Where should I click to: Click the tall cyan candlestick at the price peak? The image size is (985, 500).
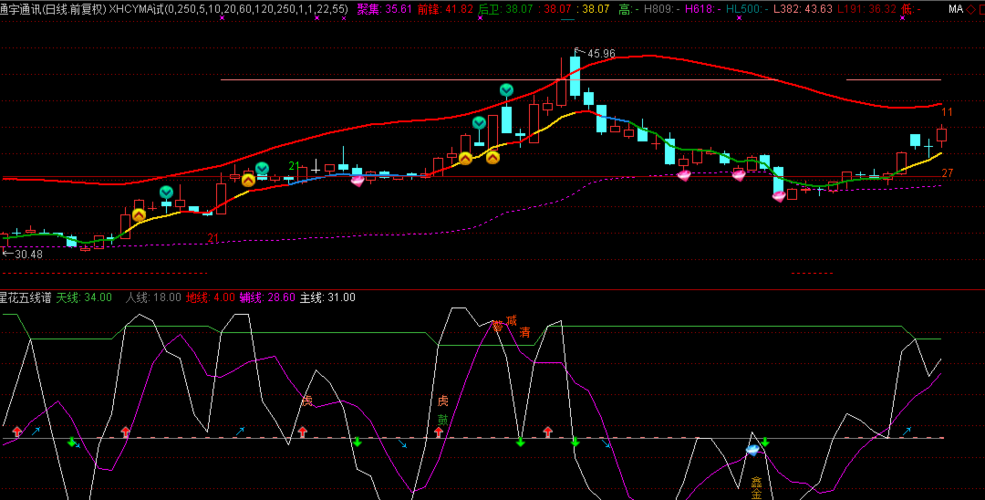click(x=575, y=77)
